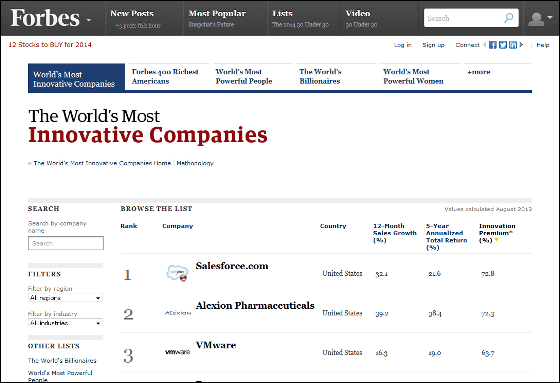Click Alexion total return value 38.4
This screenshot has width=560, height=383.
pos(435,313)
